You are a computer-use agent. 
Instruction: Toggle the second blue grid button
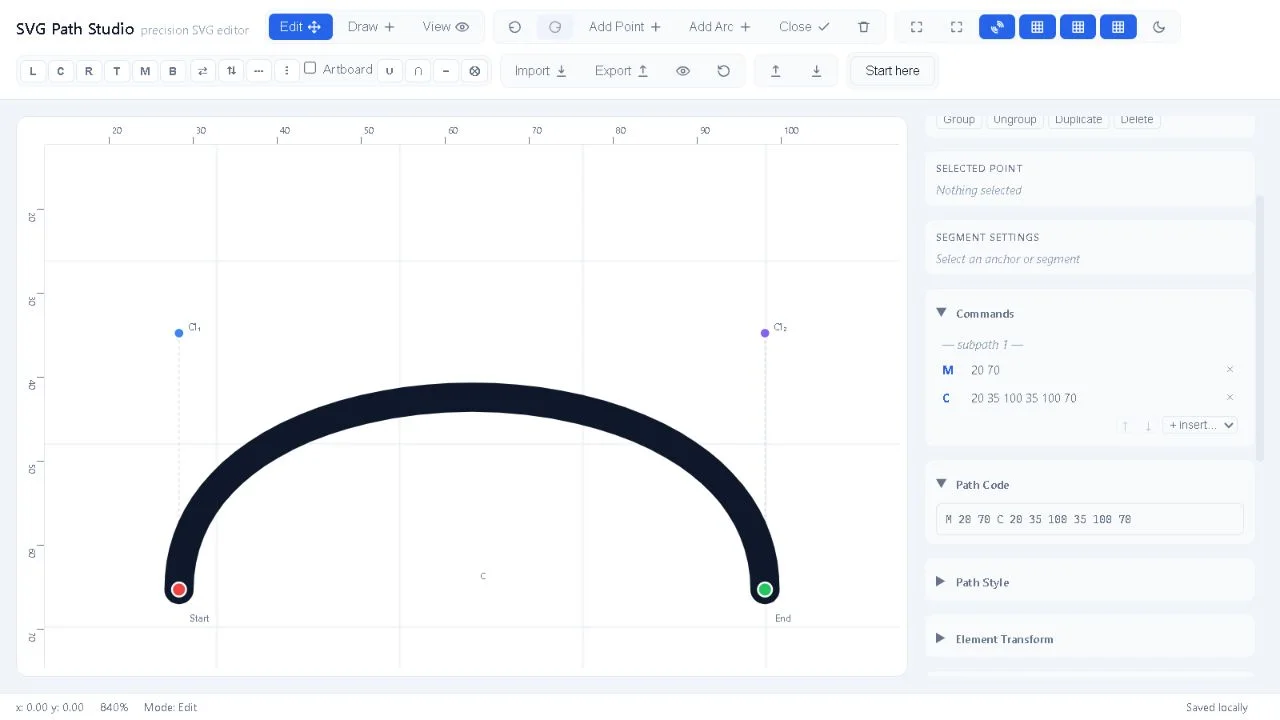[1078, 27]
